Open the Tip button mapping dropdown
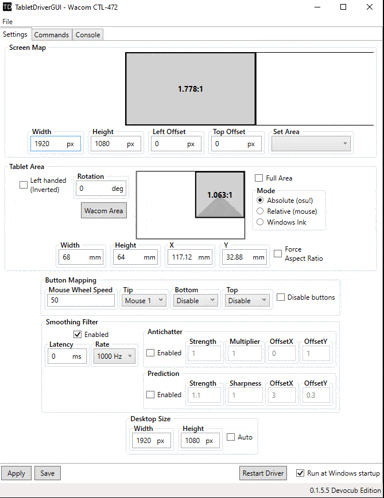 pos(144,301)
